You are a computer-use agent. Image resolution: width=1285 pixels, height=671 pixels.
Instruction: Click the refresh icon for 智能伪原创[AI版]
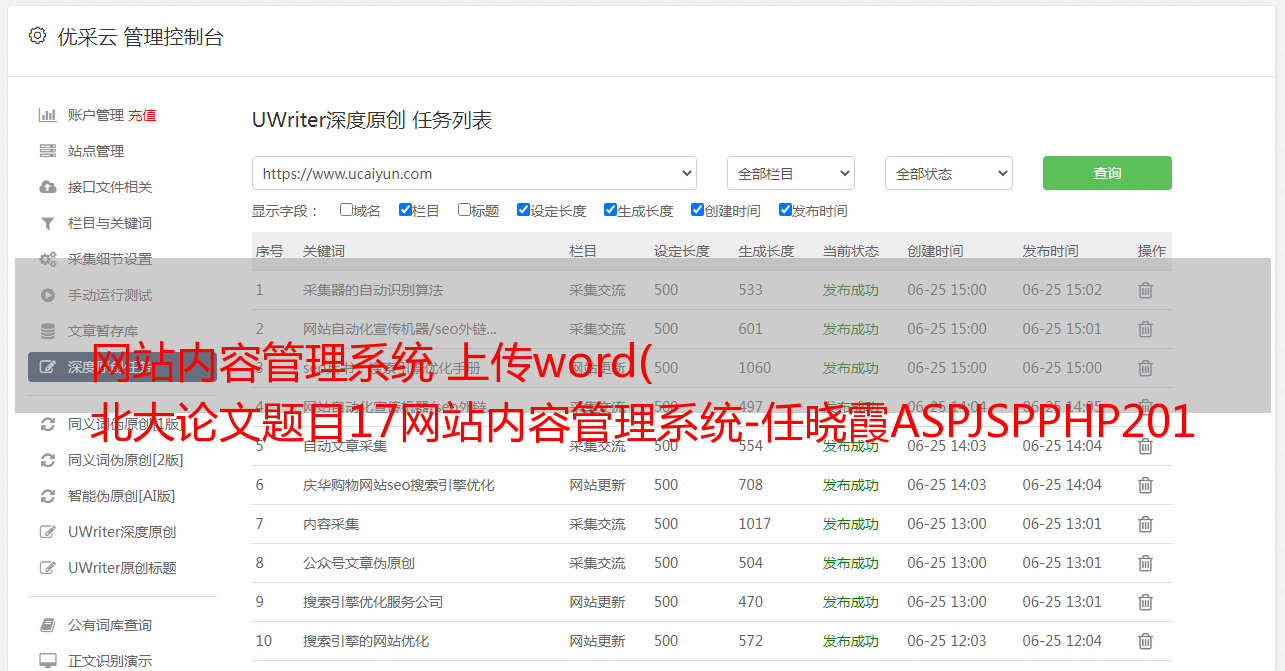[47, 496]
